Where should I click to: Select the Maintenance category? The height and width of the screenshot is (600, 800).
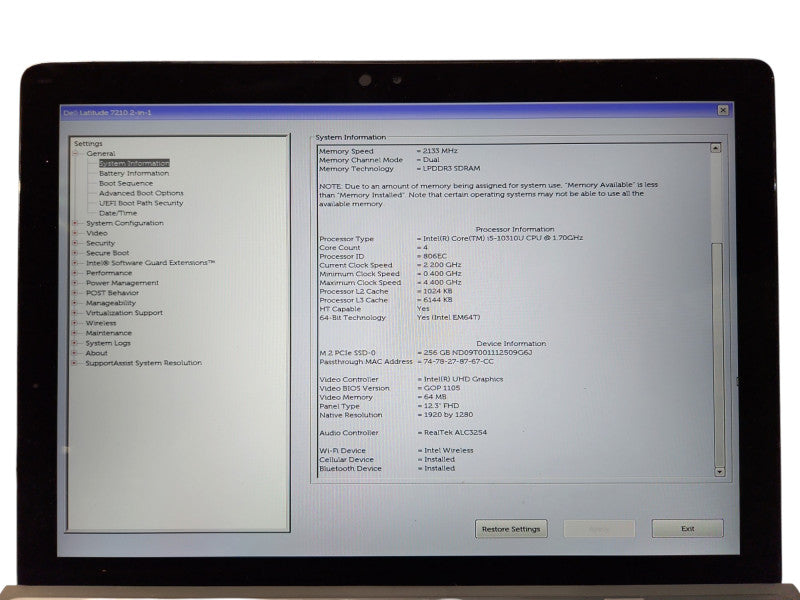109,333
